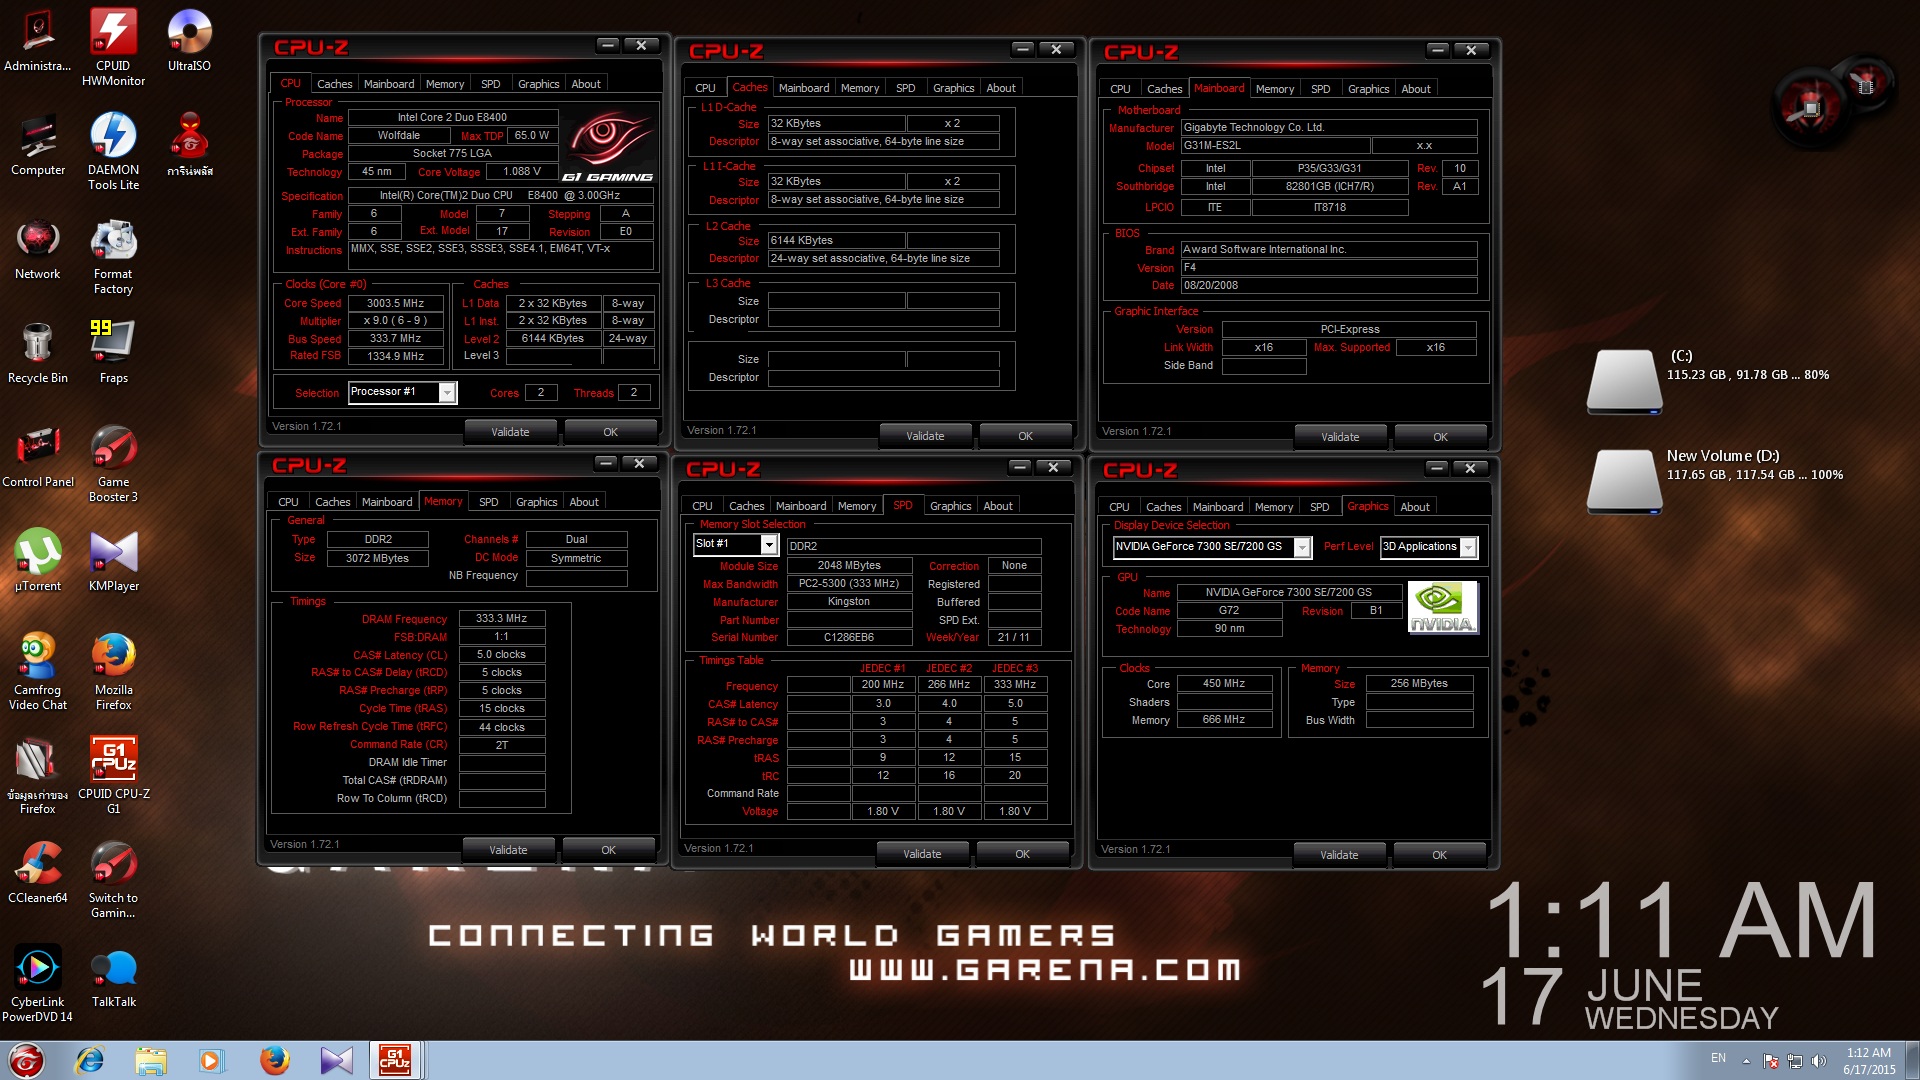Open the display device selection dropdown
The height and width of the screenshot is (1080, 1920).
(1302, 547)
